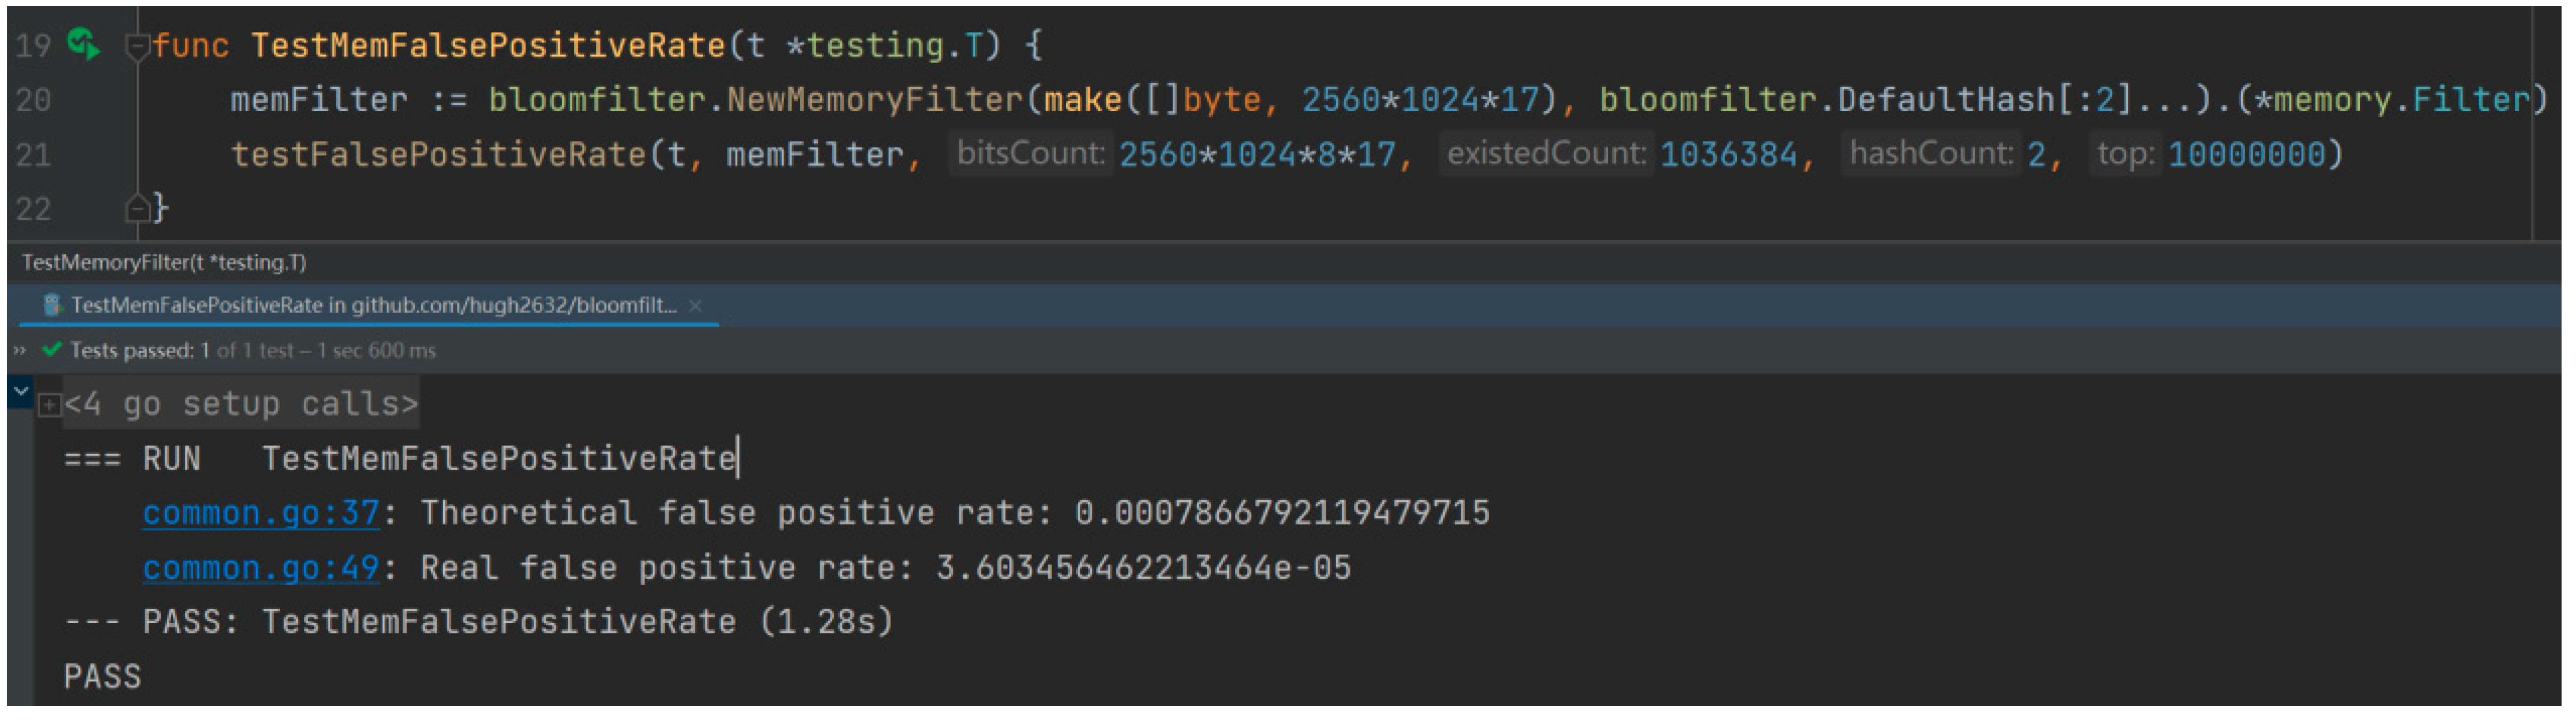The image size is (2576, 721).
Task: Open the common.go:49 link
Action: click(x=261, y=568)
